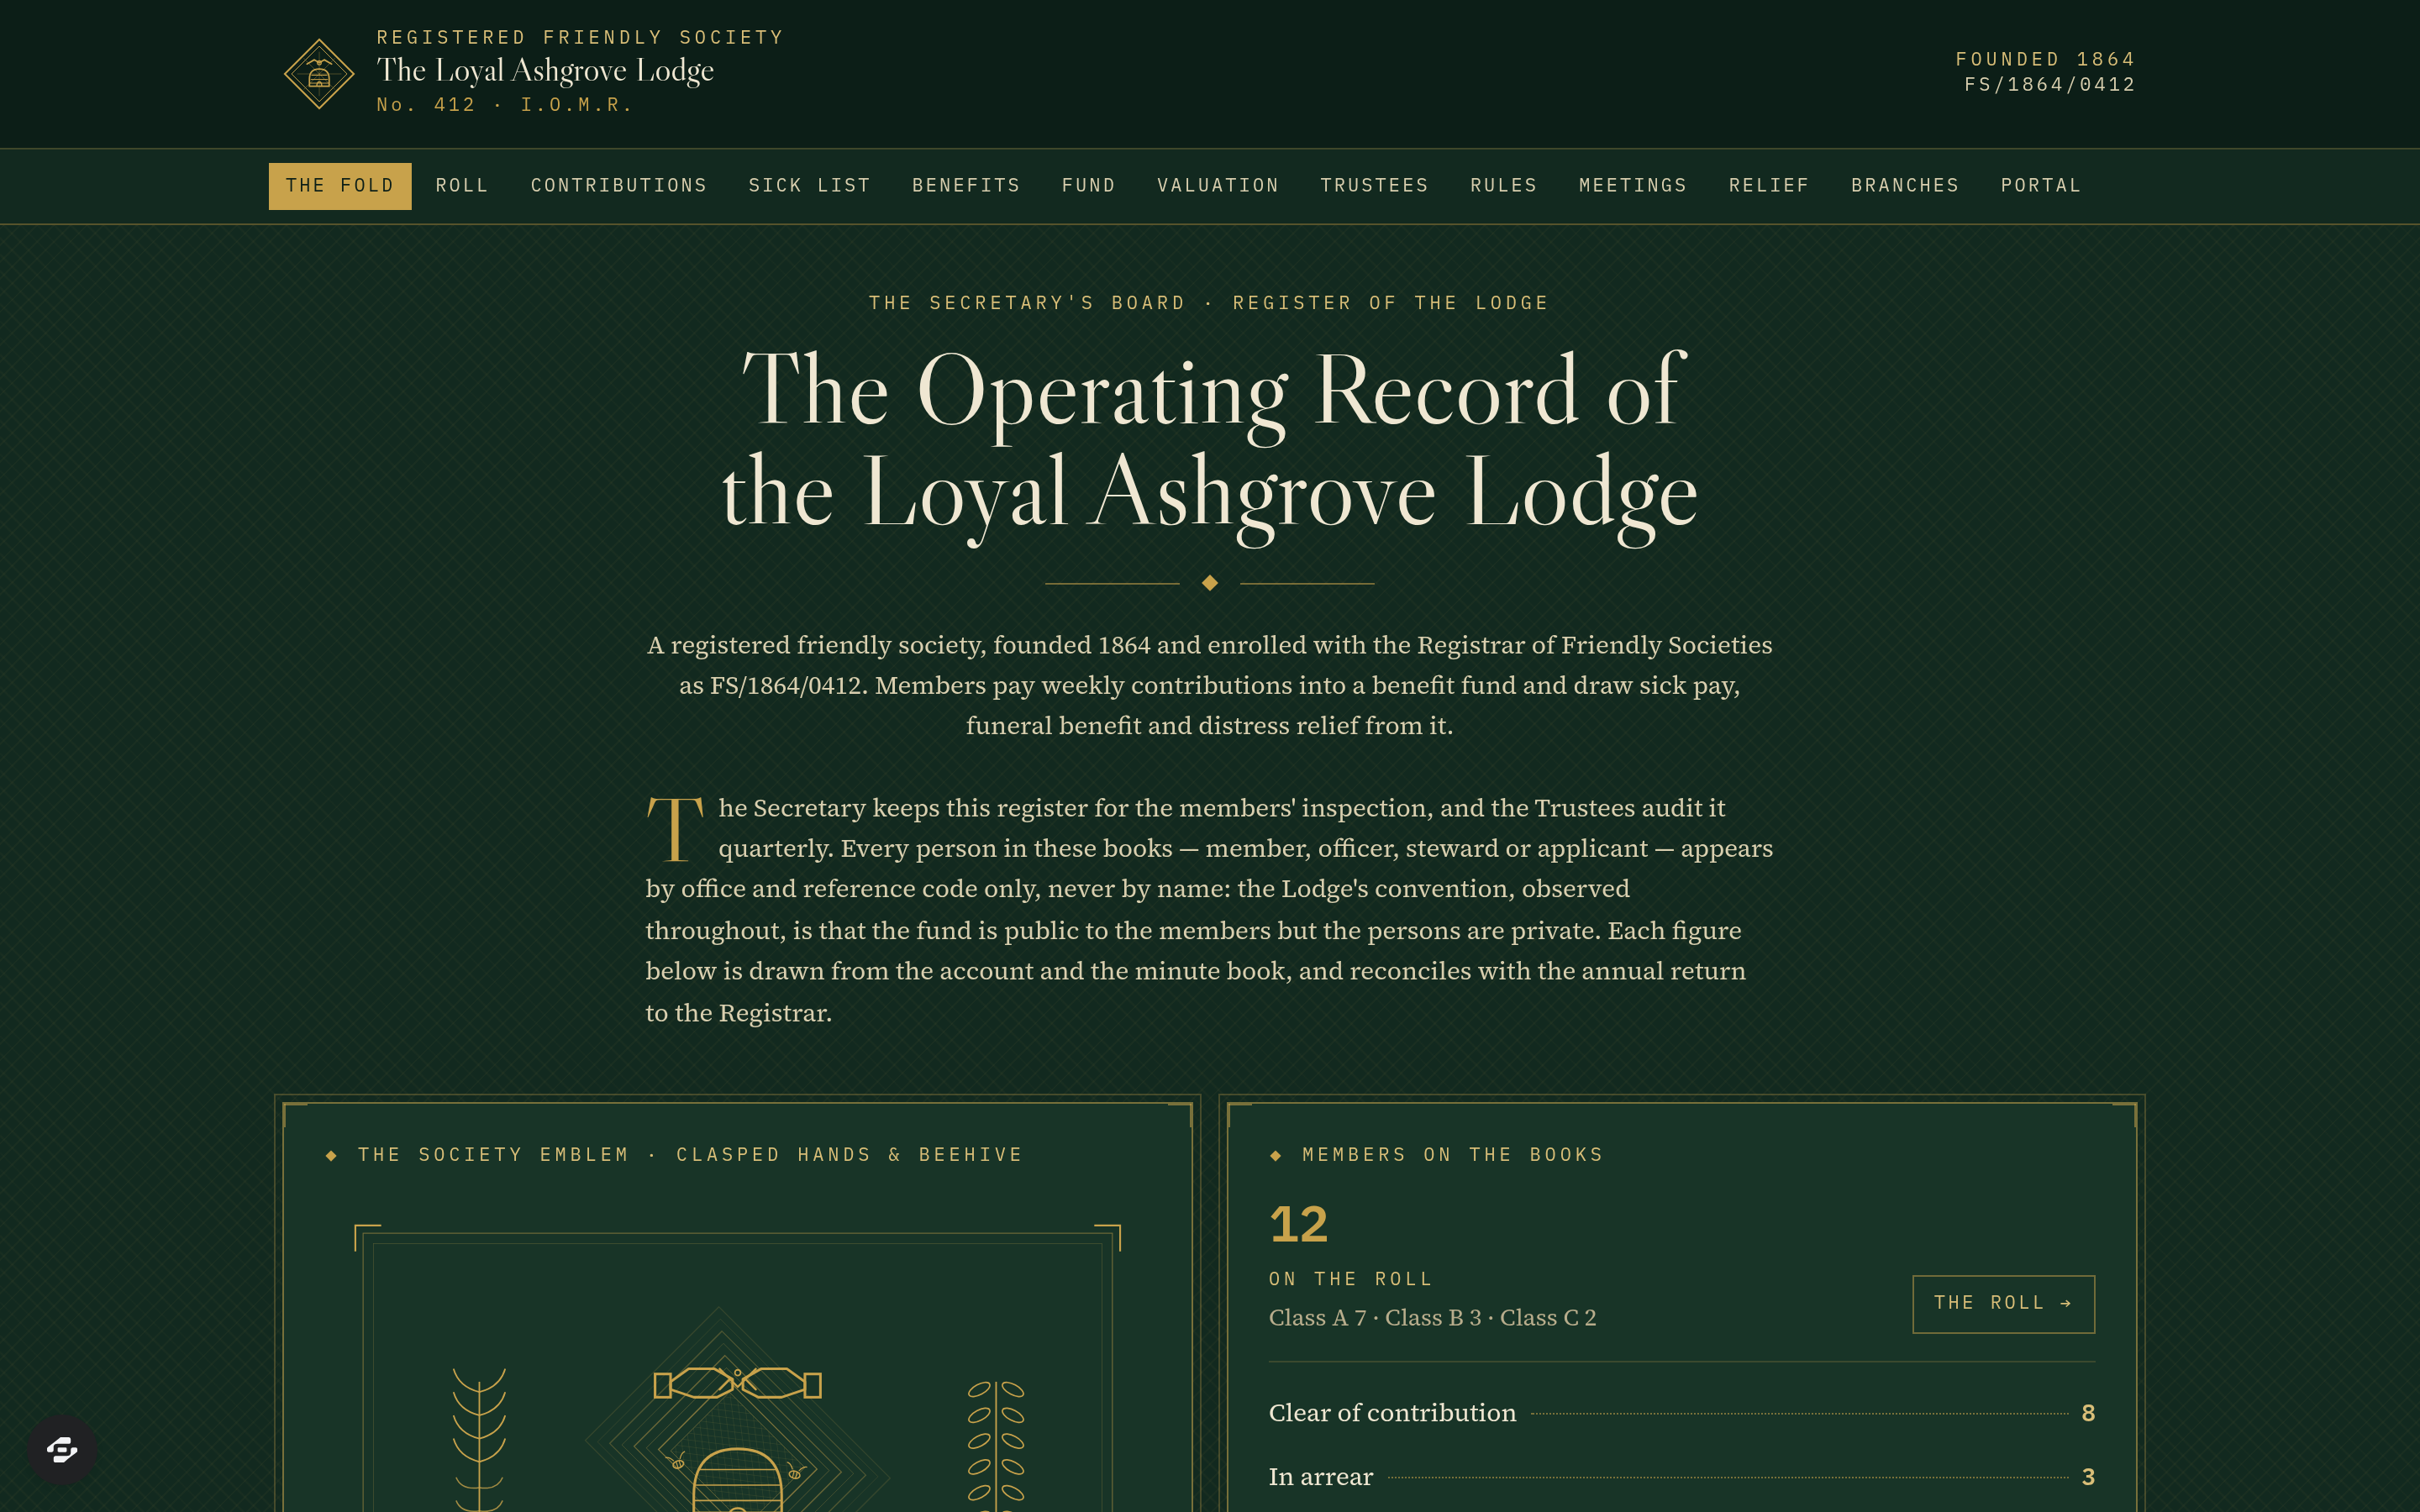Click the In arrear row
2420x1512 pixels.
[1681, 1477]
